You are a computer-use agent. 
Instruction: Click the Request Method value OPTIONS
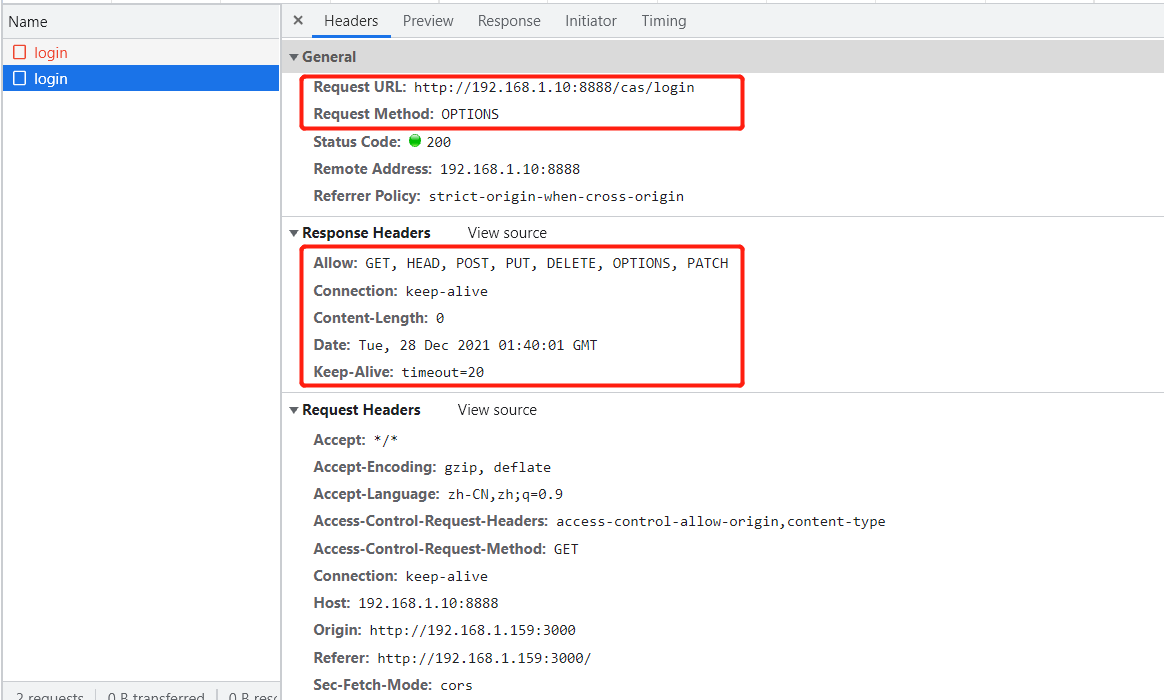(x=470, y=114)
